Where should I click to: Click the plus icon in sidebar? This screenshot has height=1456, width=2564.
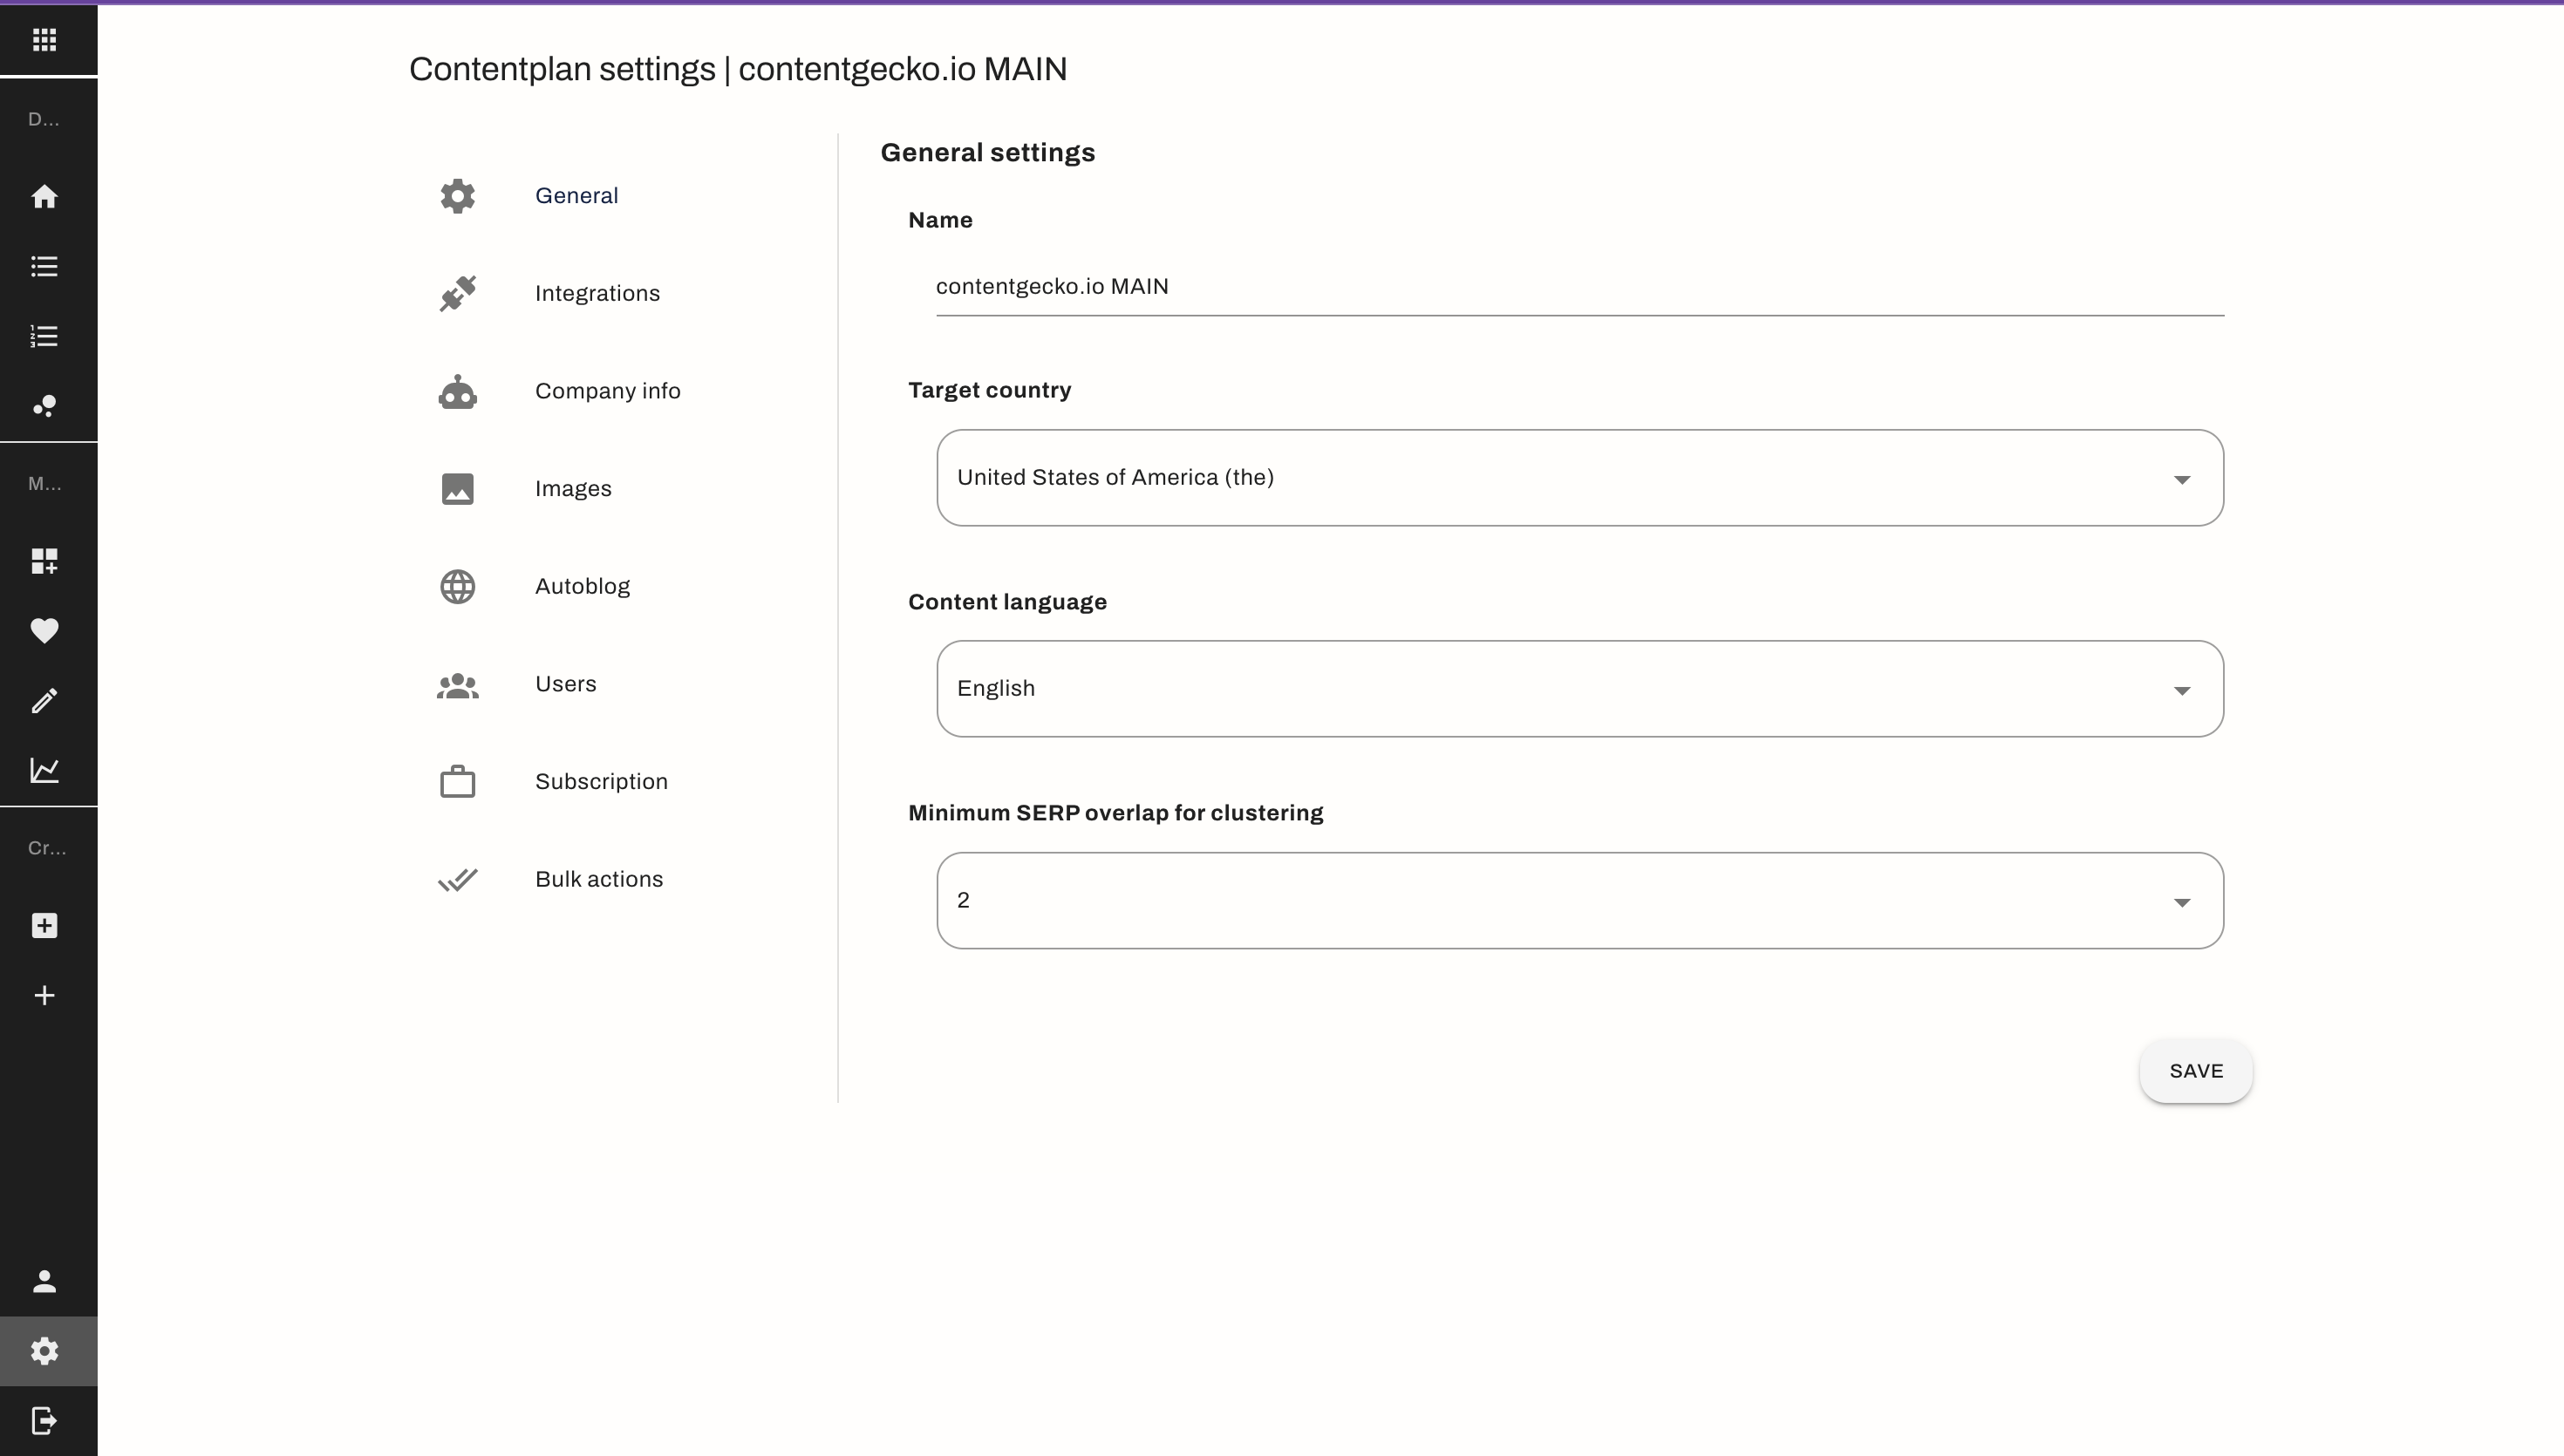(44, 995)
